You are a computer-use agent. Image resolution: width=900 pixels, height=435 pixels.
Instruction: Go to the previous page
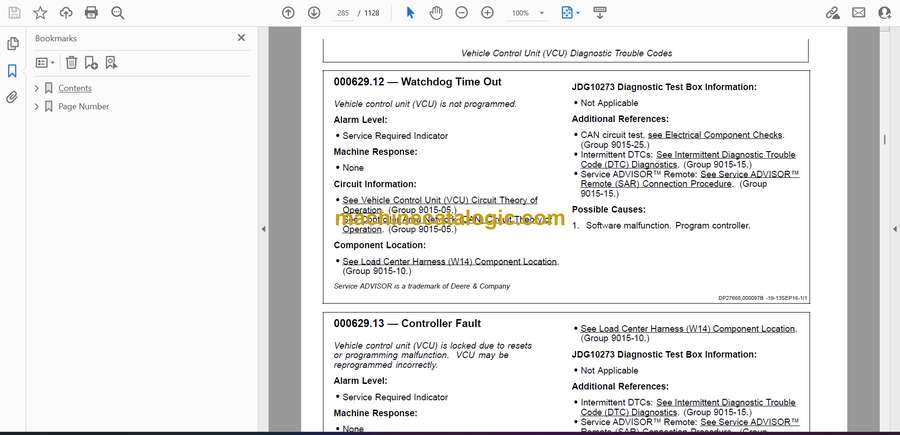[x=288, y=13]
